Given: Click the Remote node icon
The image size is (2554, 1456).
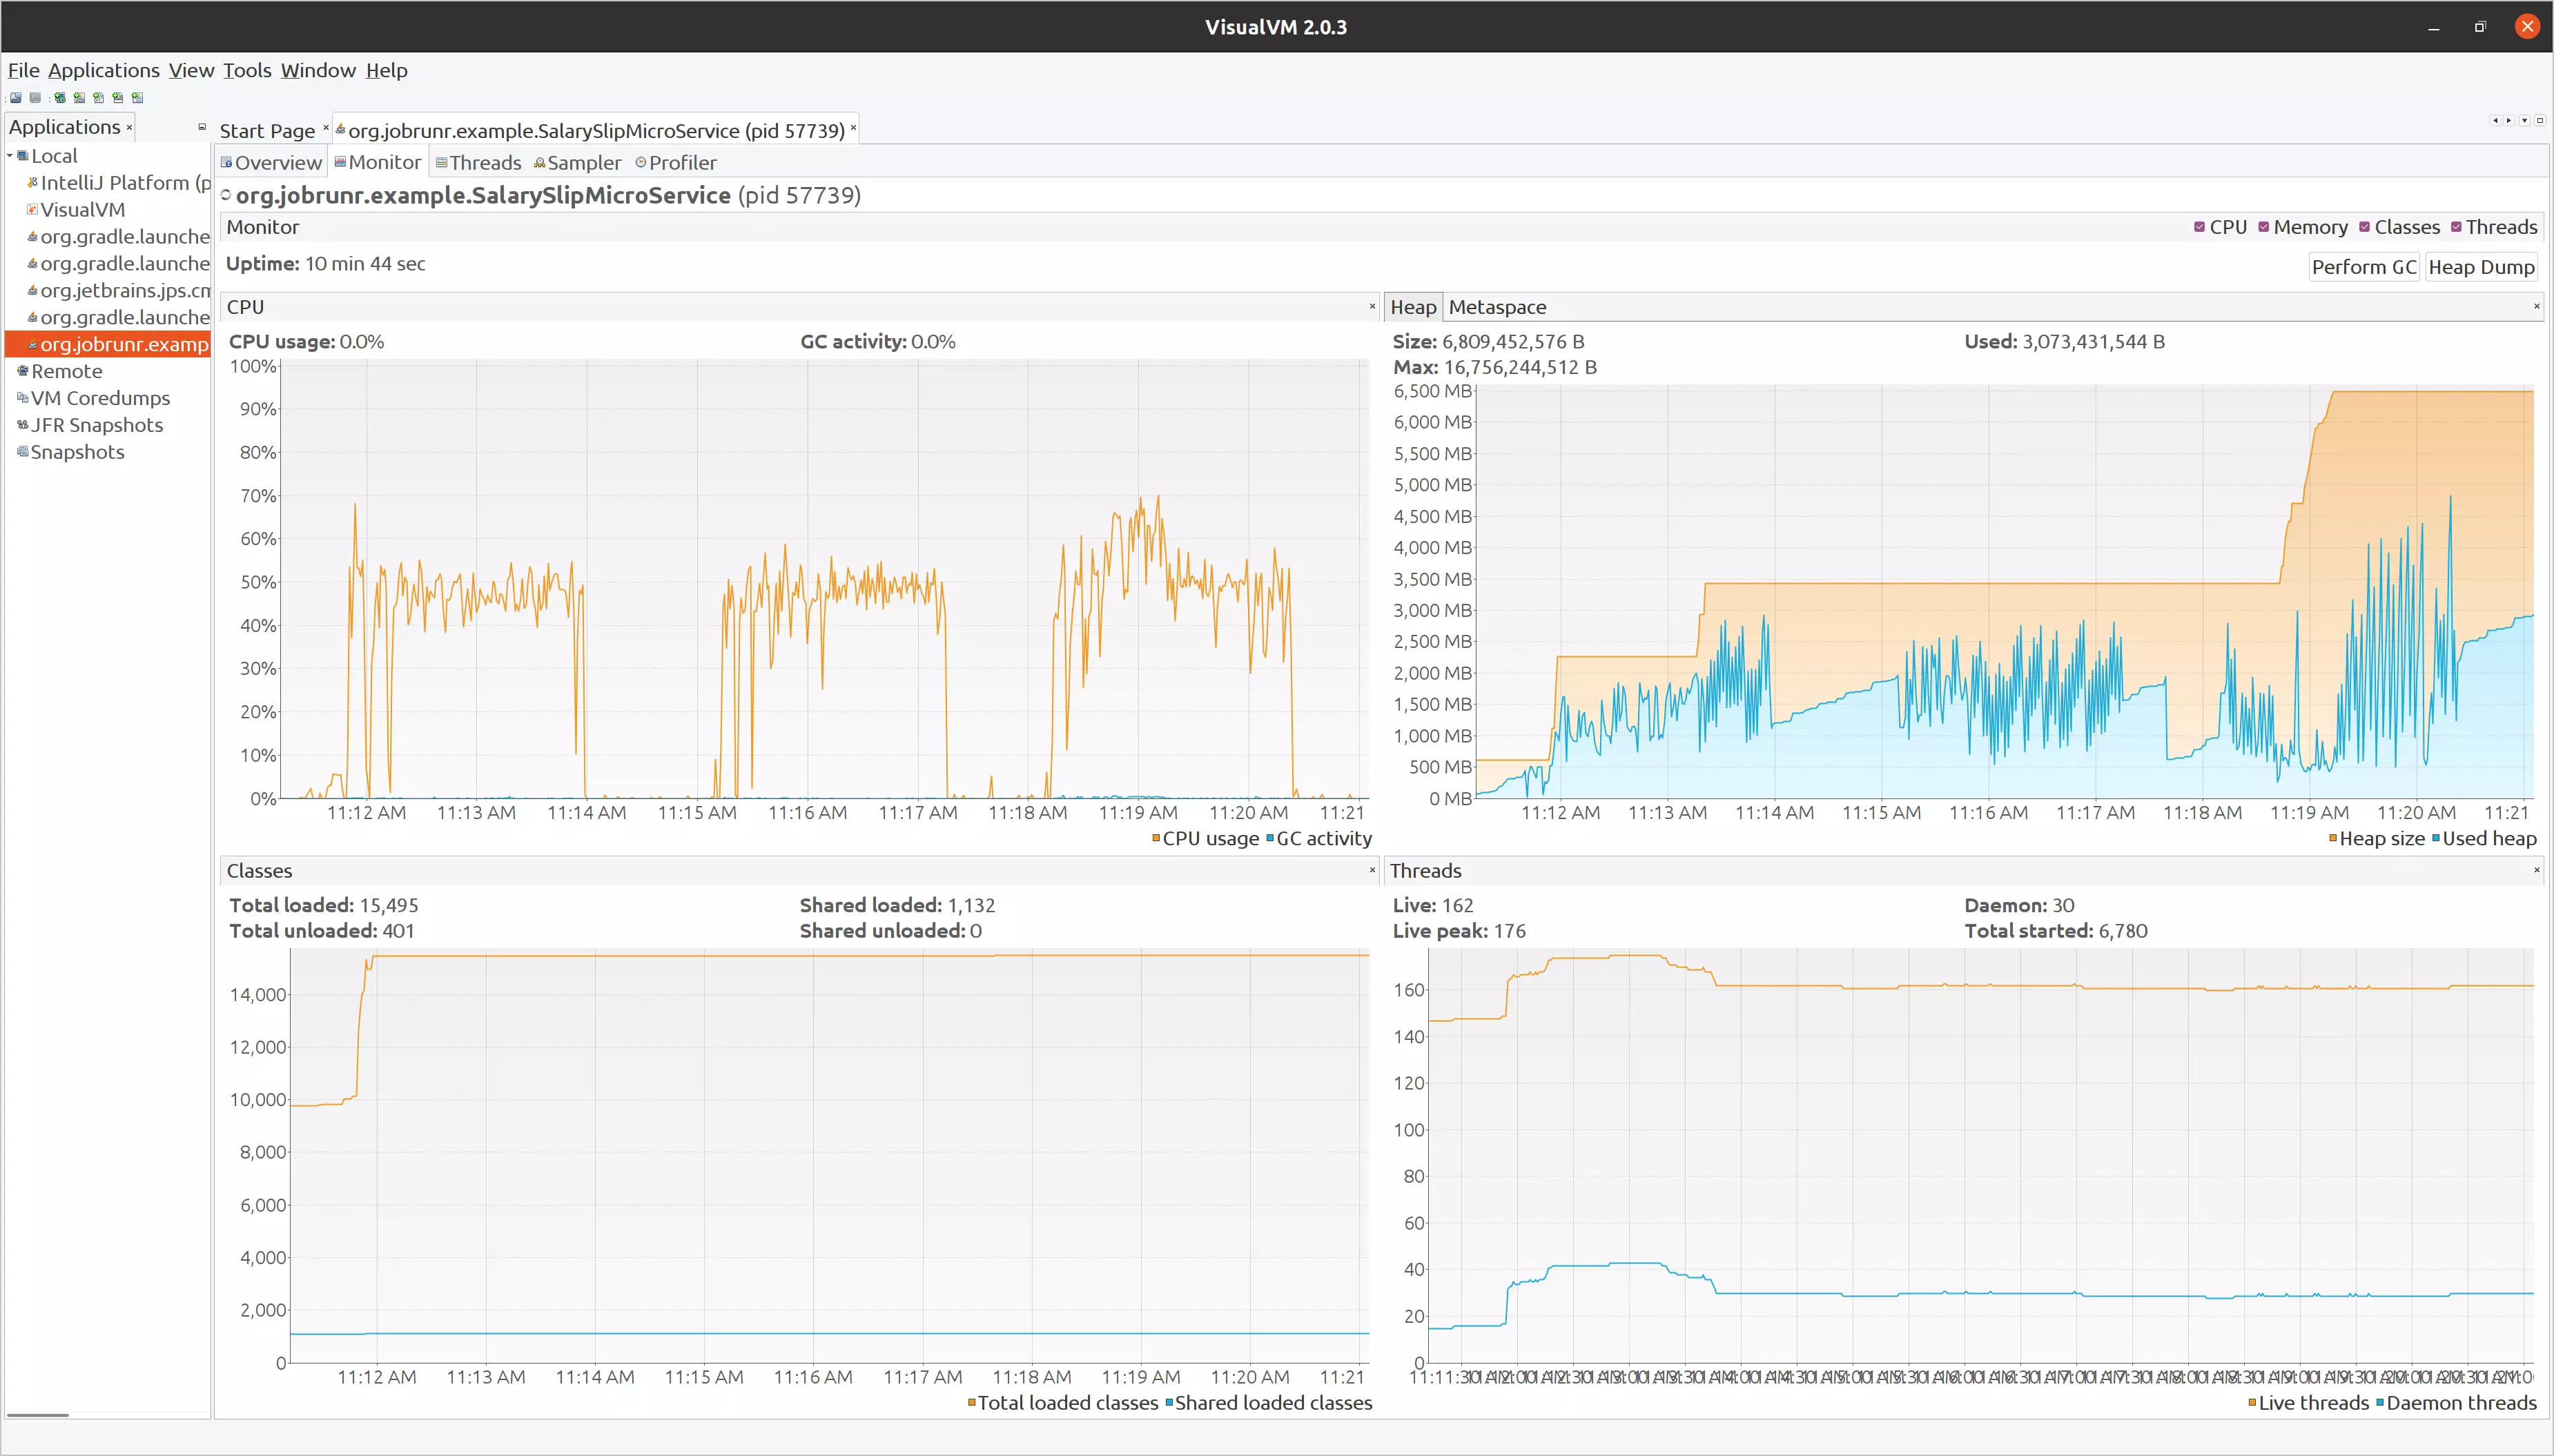Looking at the screenshot, I should (x=23, y=371).
